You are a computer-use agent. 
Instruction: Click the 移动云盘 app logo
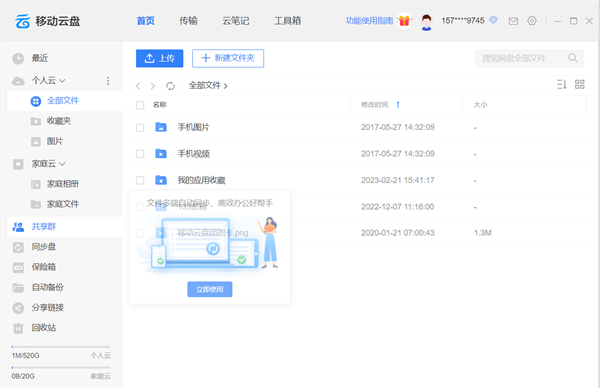(23, 21)
